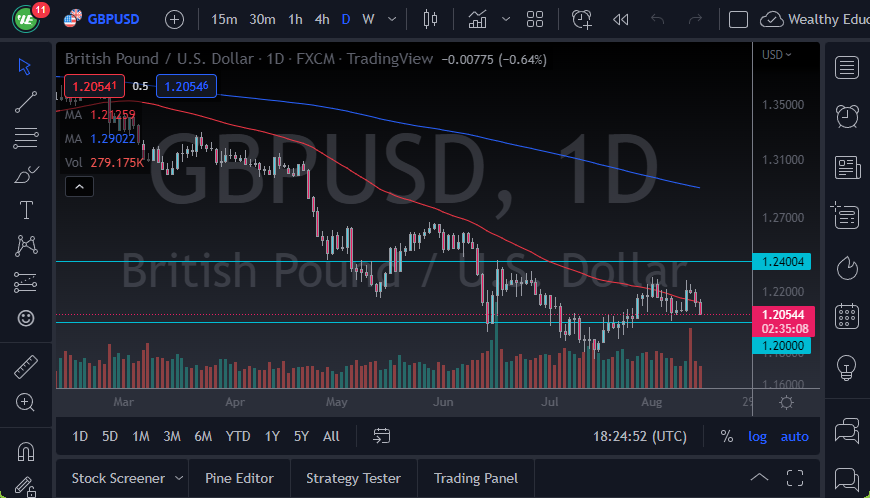Open the Pine Editor tab
Viewport: 870px width, 498px height.
point(239,478)
